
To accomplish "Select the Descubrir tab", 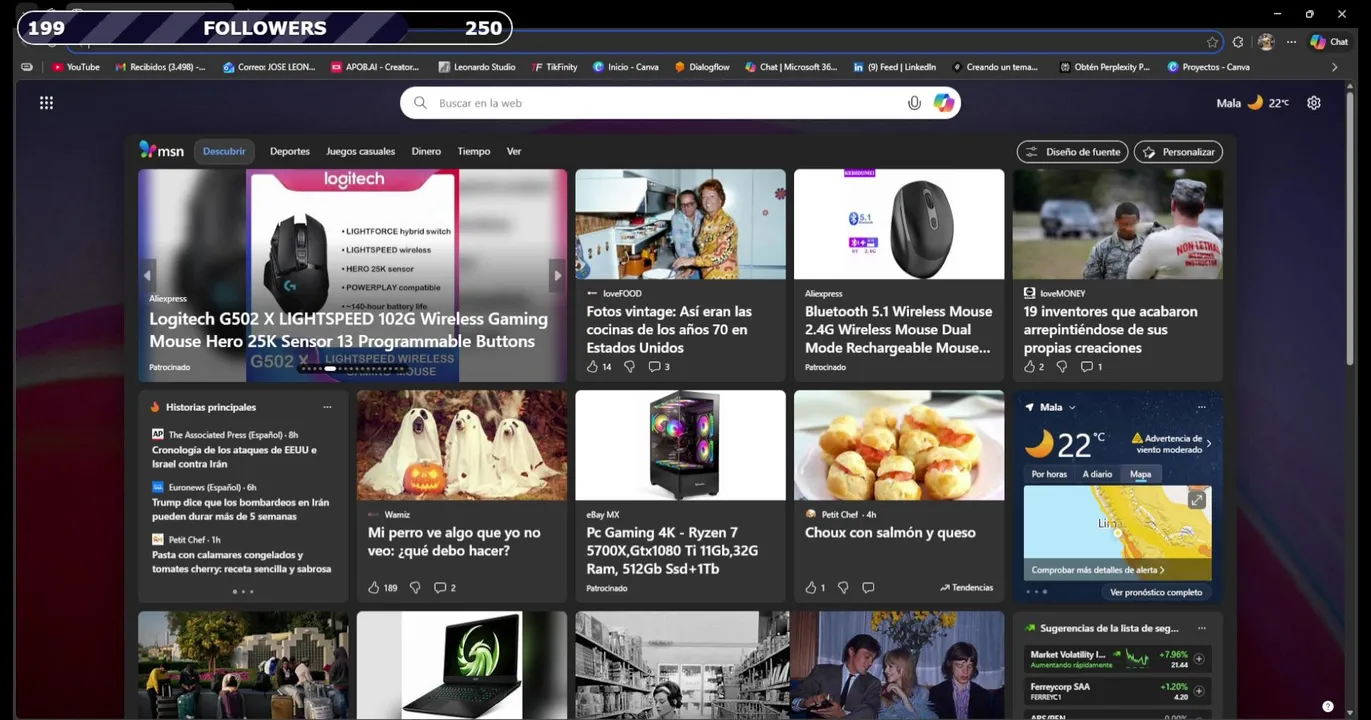I will coord(224,151).
